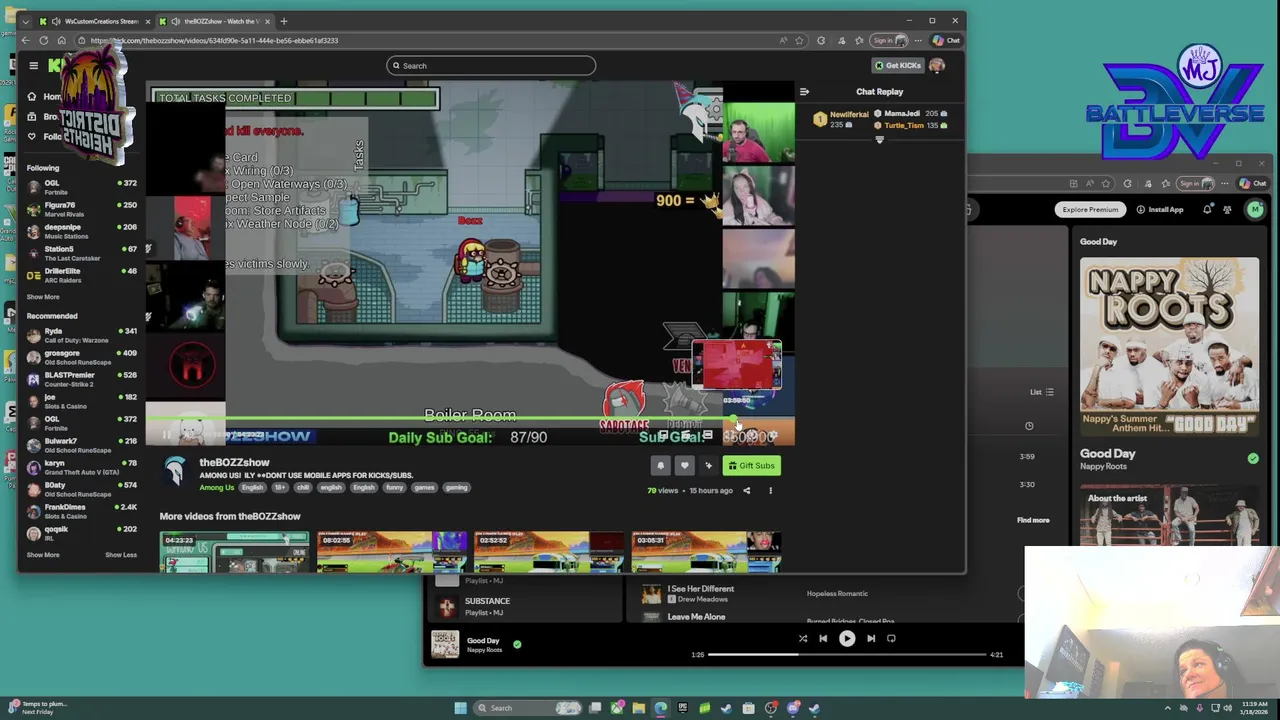1280x720 pixels.
Task: Toggle the saved checkmark beside Good Day, Nappy Roots
Action: pyautogui.click(x=1253, y=458)
